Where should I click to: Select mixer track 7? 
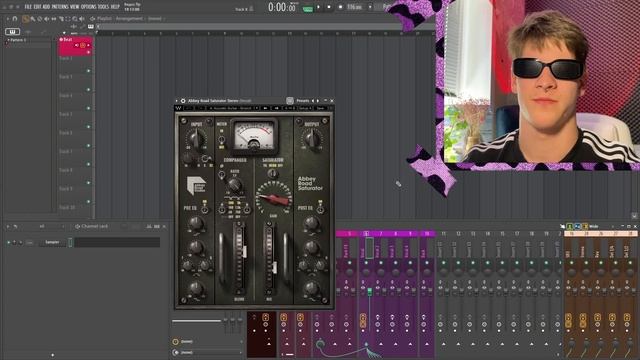tap(381, 233)
